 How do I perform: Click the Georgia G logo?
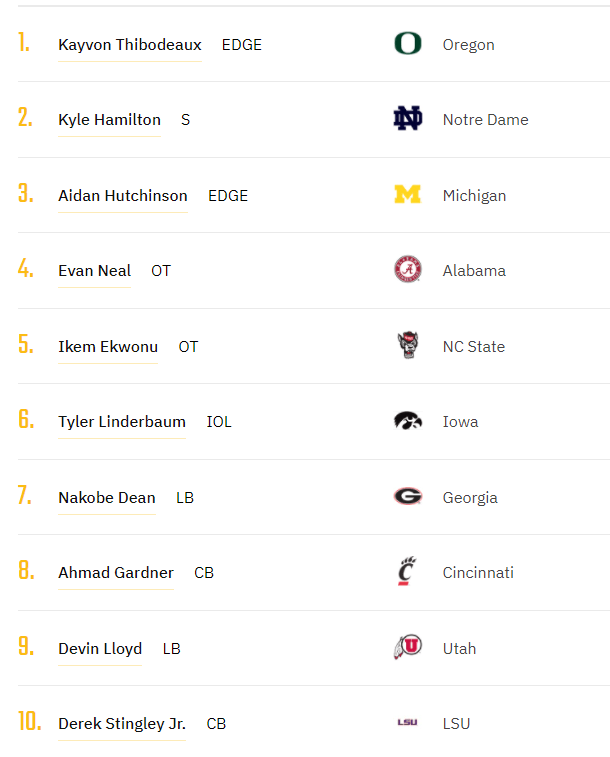point(407,497)
